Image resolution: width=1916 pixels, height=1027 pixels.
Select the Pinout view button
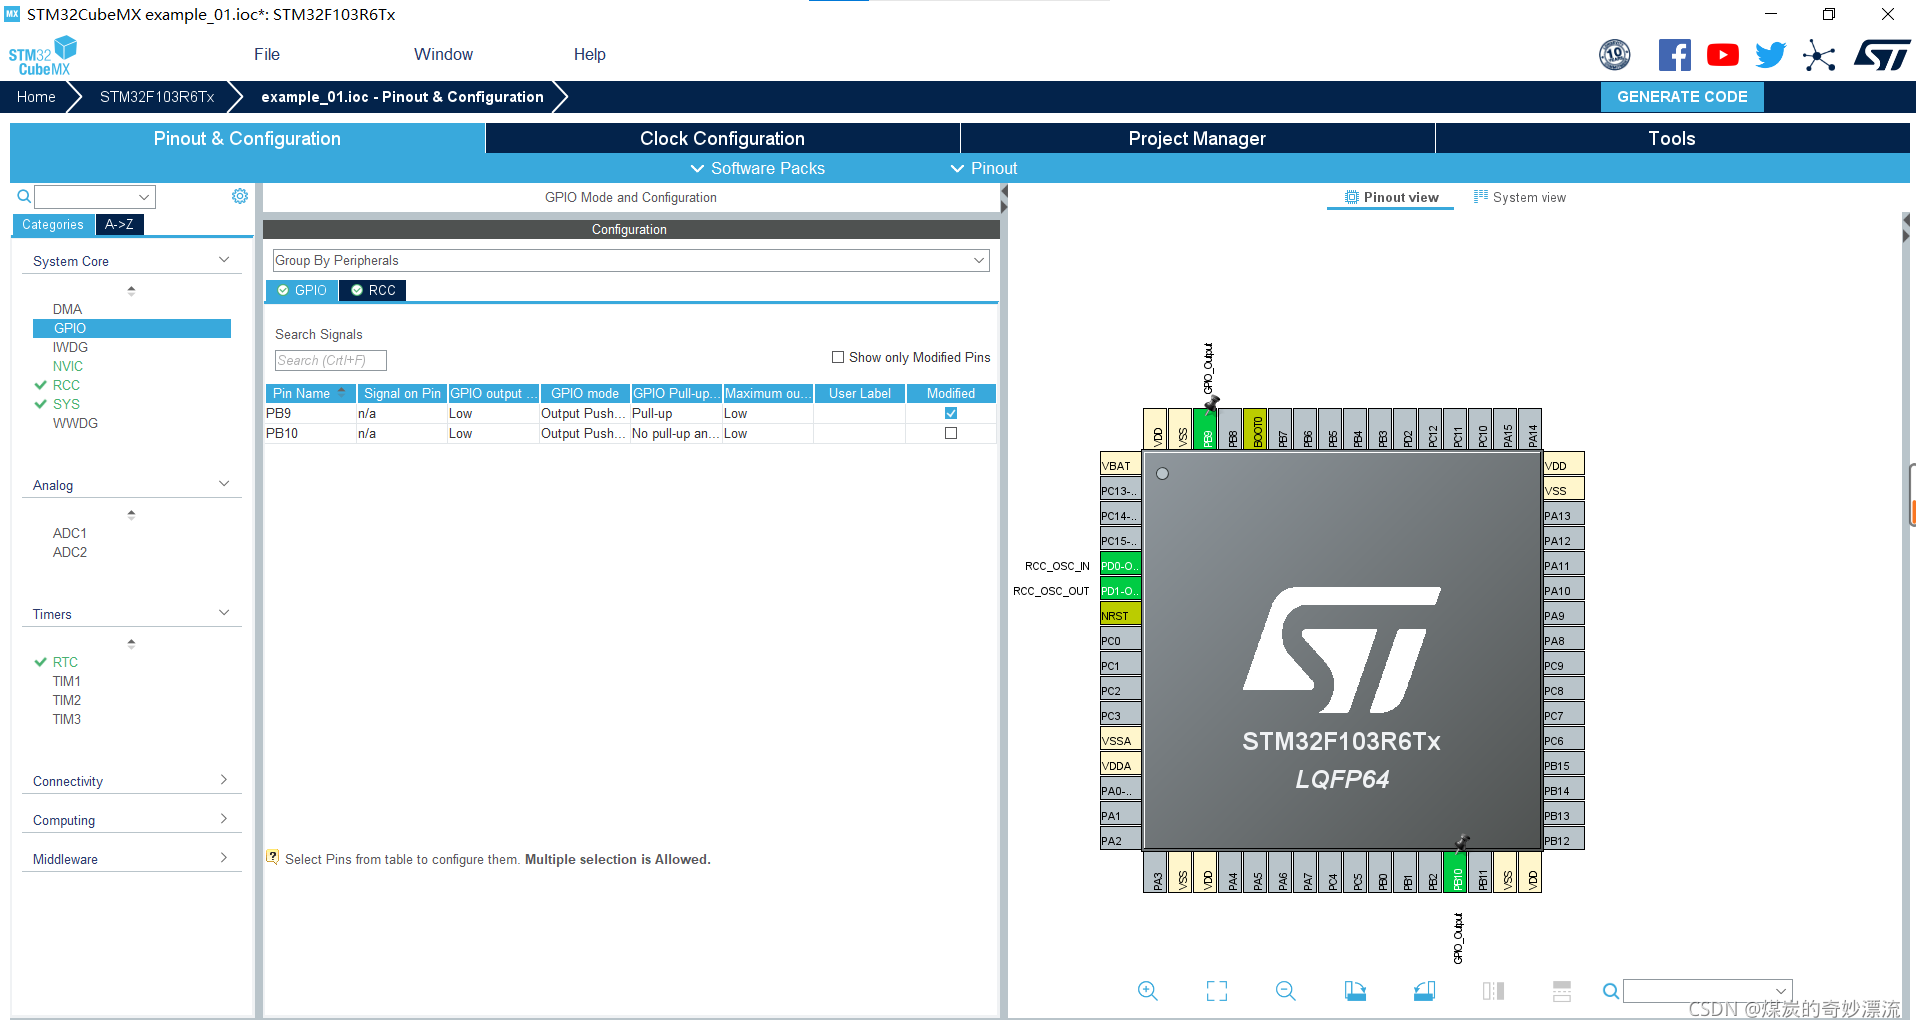pyautogui.click(x=1391, y=197)
